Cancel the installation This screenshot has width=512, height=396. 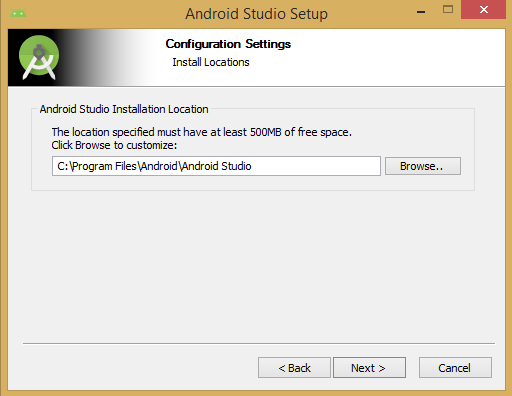tap(455, 368)
